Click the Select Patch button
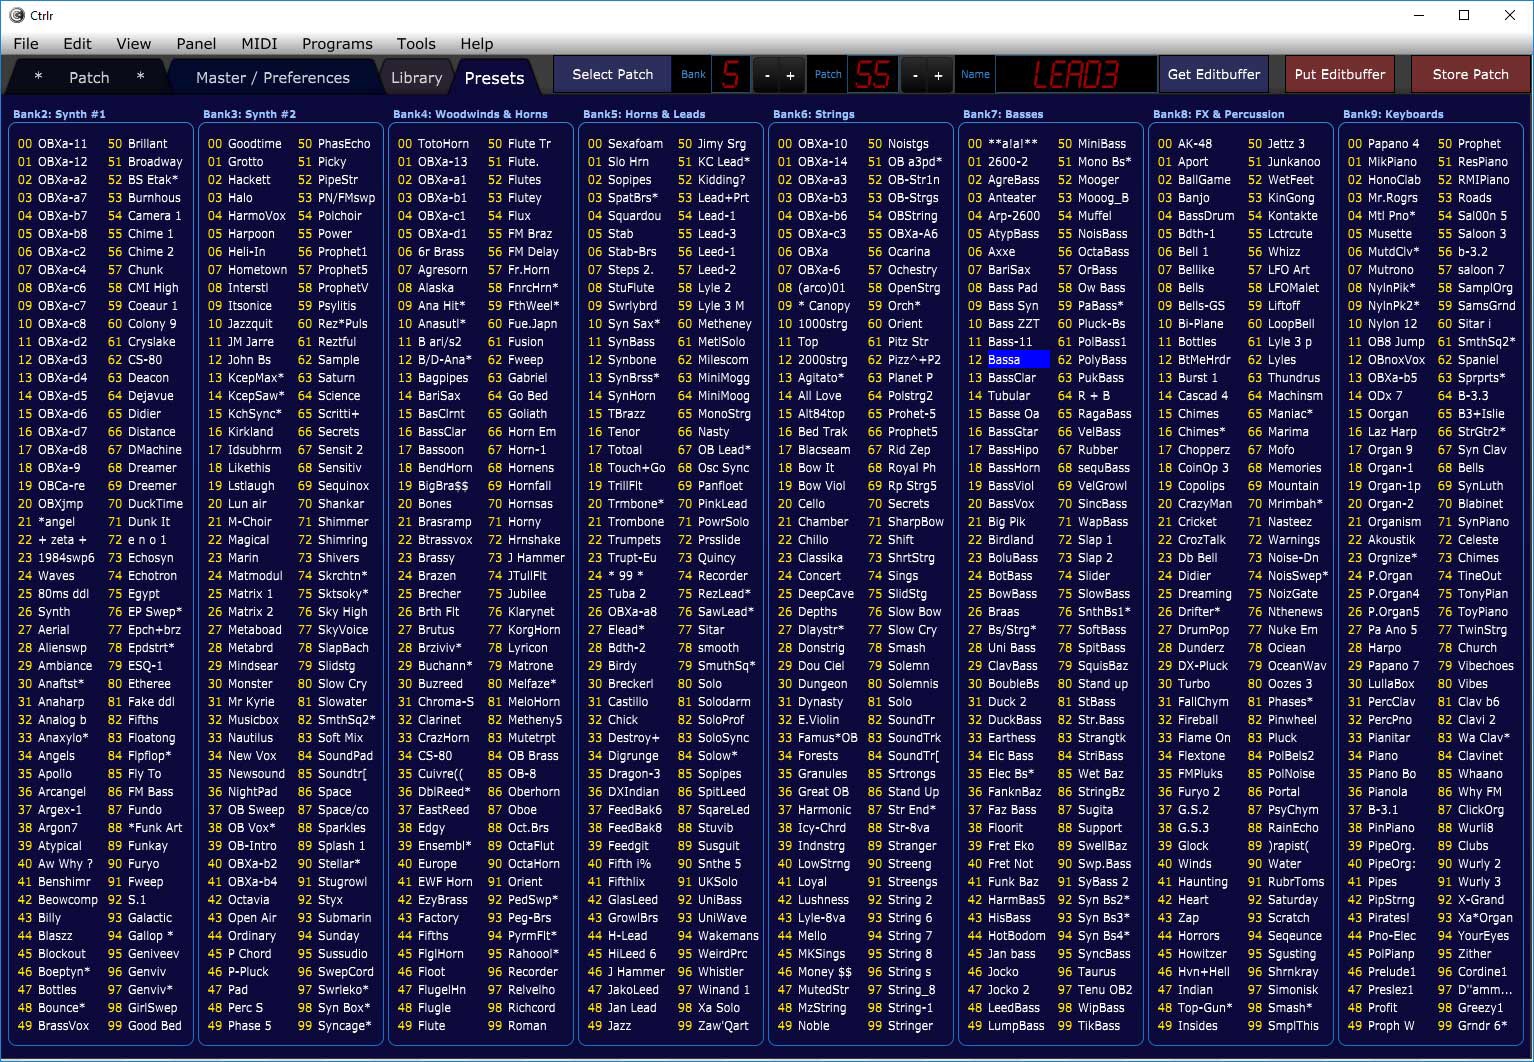Screen dimensions: 1534x1062 click(x=612, y=74)
